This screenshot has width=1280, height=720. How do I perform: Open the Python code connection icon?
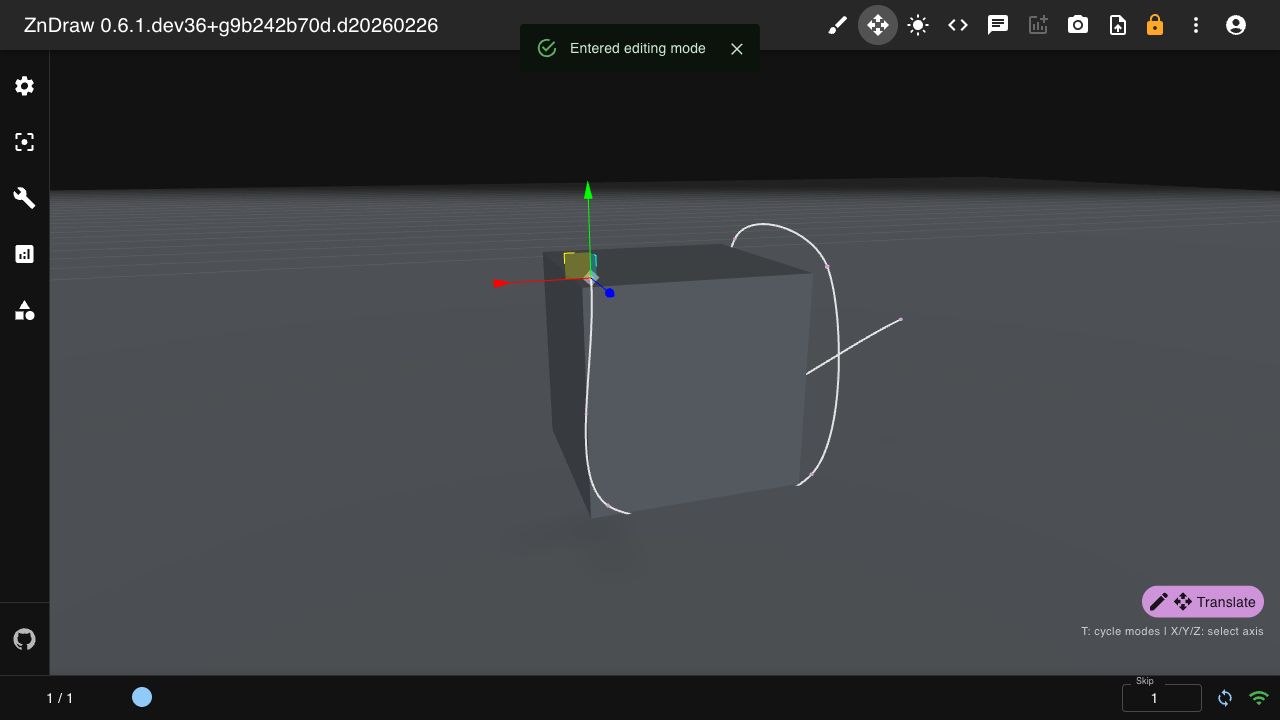coord(958,25)
